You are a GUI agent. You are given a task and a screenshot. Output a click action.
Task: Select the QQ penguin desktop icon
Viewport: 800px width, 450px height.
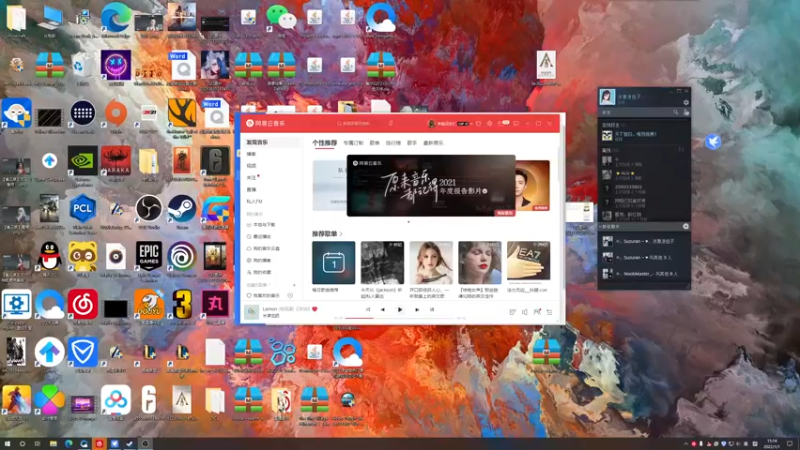49,256
